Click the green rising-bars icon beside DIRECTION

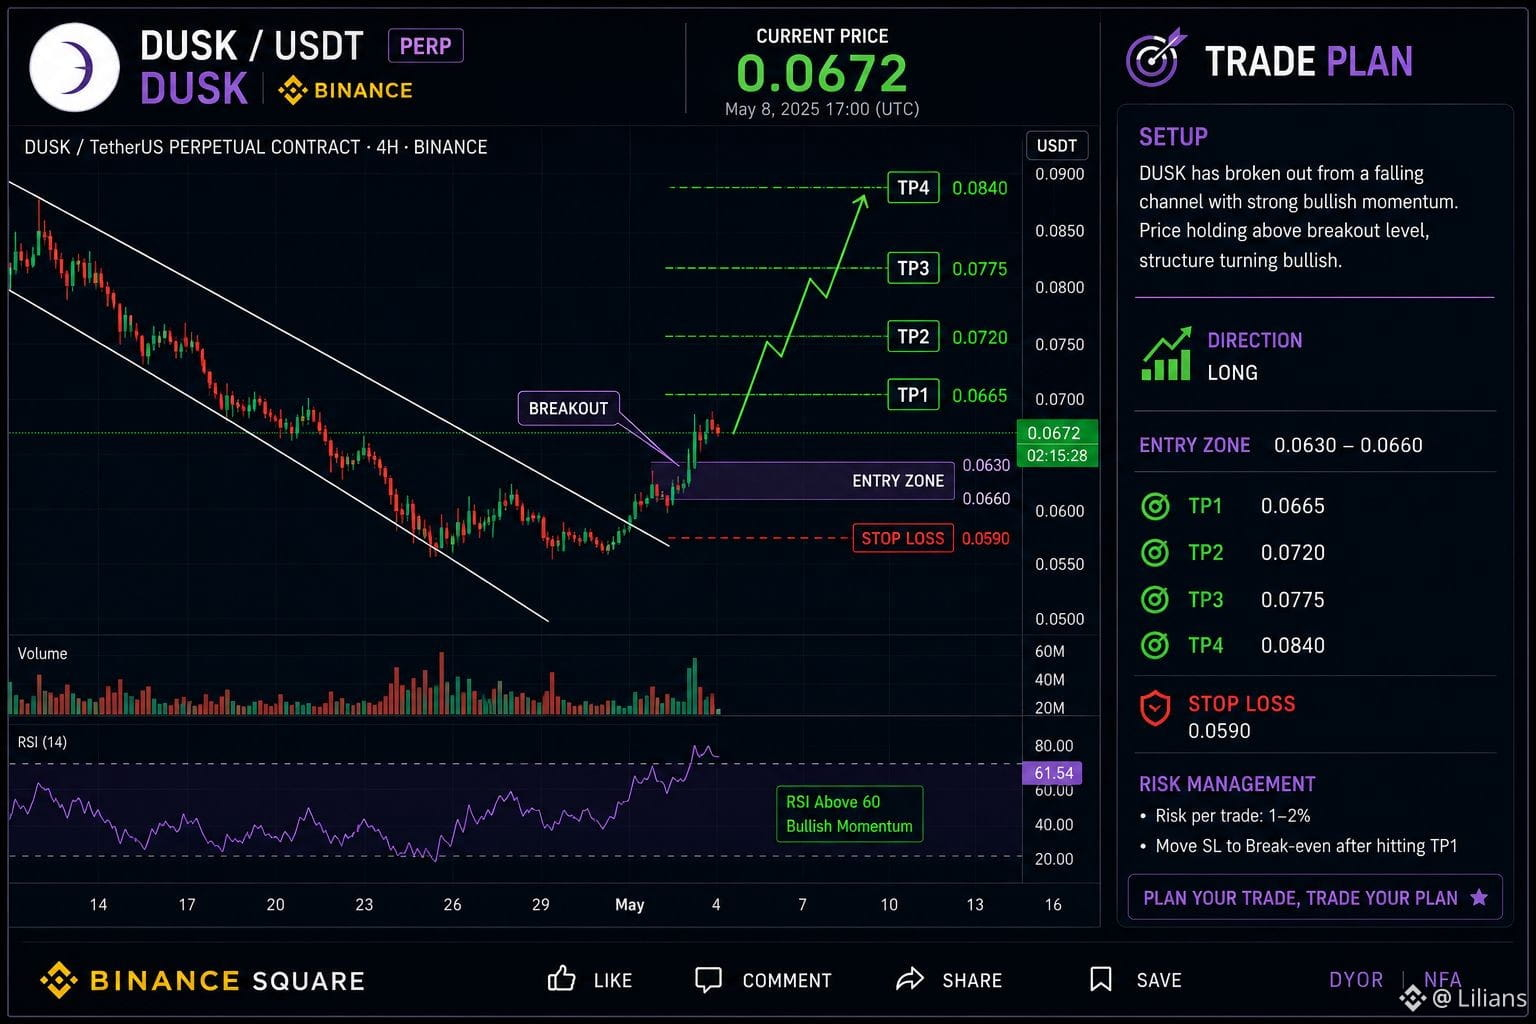point(1167,353)
